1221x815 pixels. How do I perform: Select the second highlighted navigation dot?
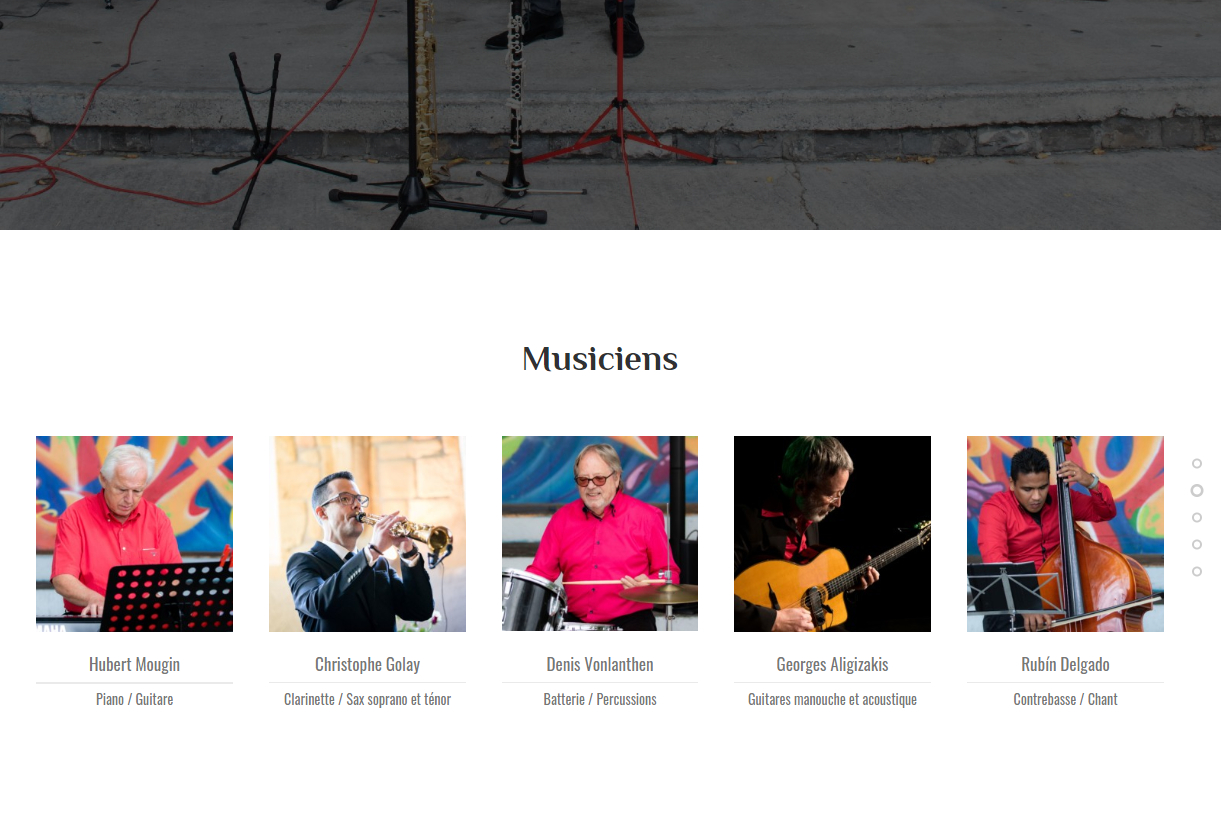pos(1197,490)
